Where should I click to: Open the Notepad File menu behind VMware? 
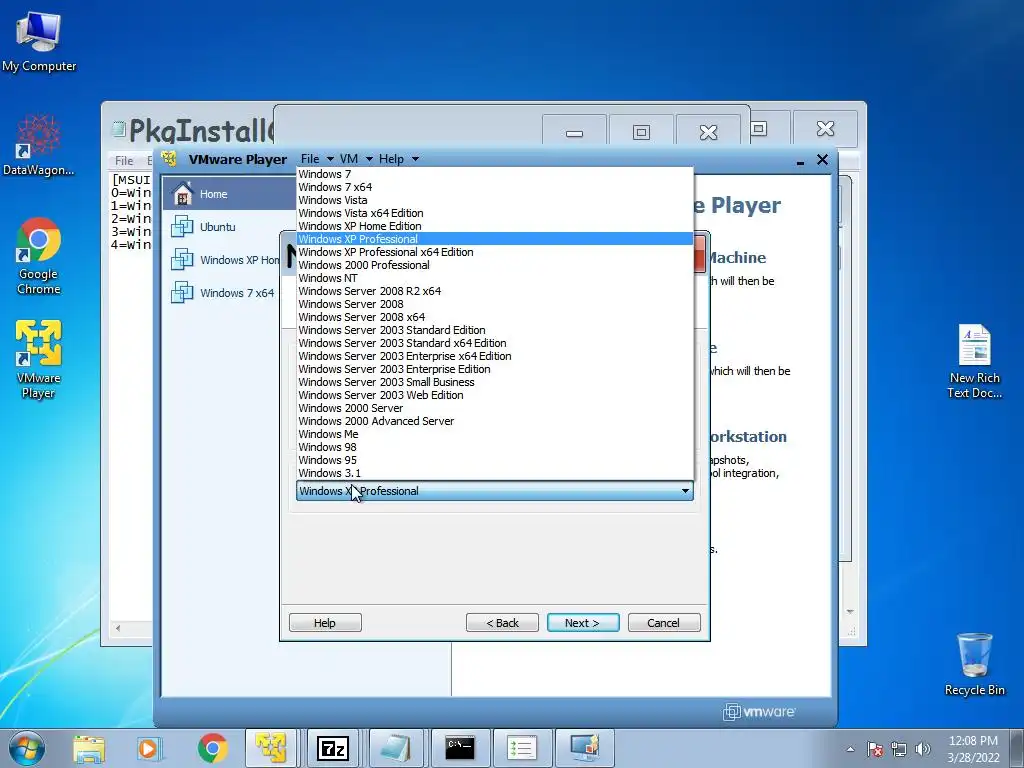point(124,161)
